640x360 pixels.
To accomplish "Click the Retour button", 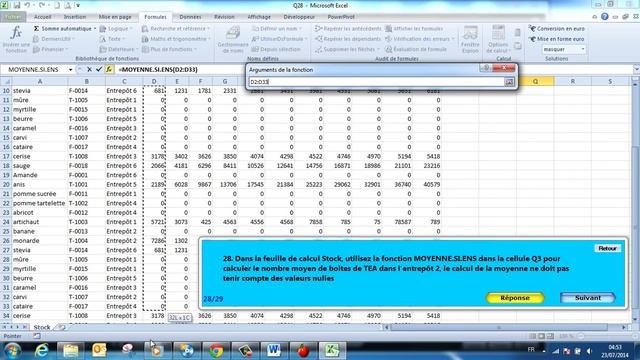I will [607, 249].
